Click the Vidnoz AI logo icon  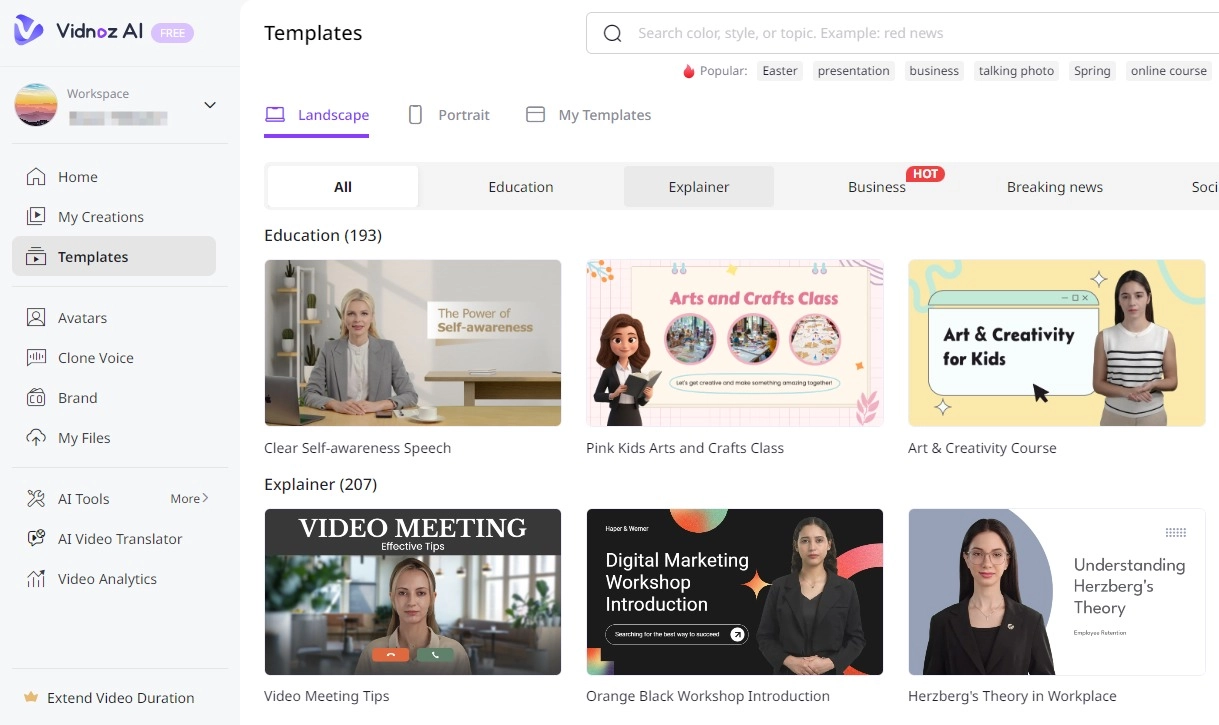29,31
